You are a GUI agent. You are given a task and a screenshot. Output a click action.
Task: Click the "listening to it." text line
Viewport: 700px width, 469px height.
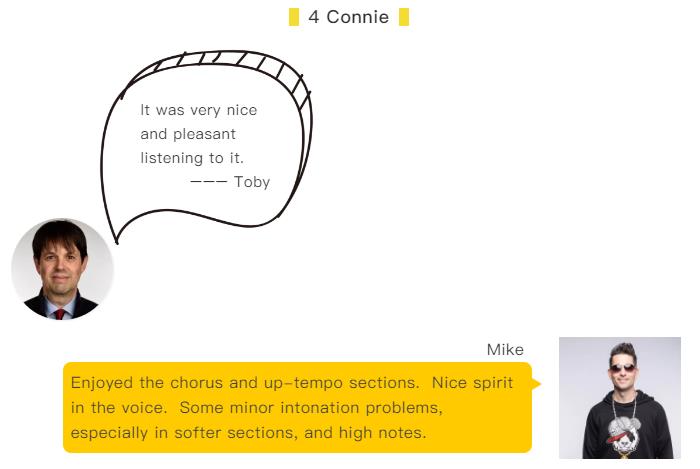pyautogui.click(x=192, y=158)
